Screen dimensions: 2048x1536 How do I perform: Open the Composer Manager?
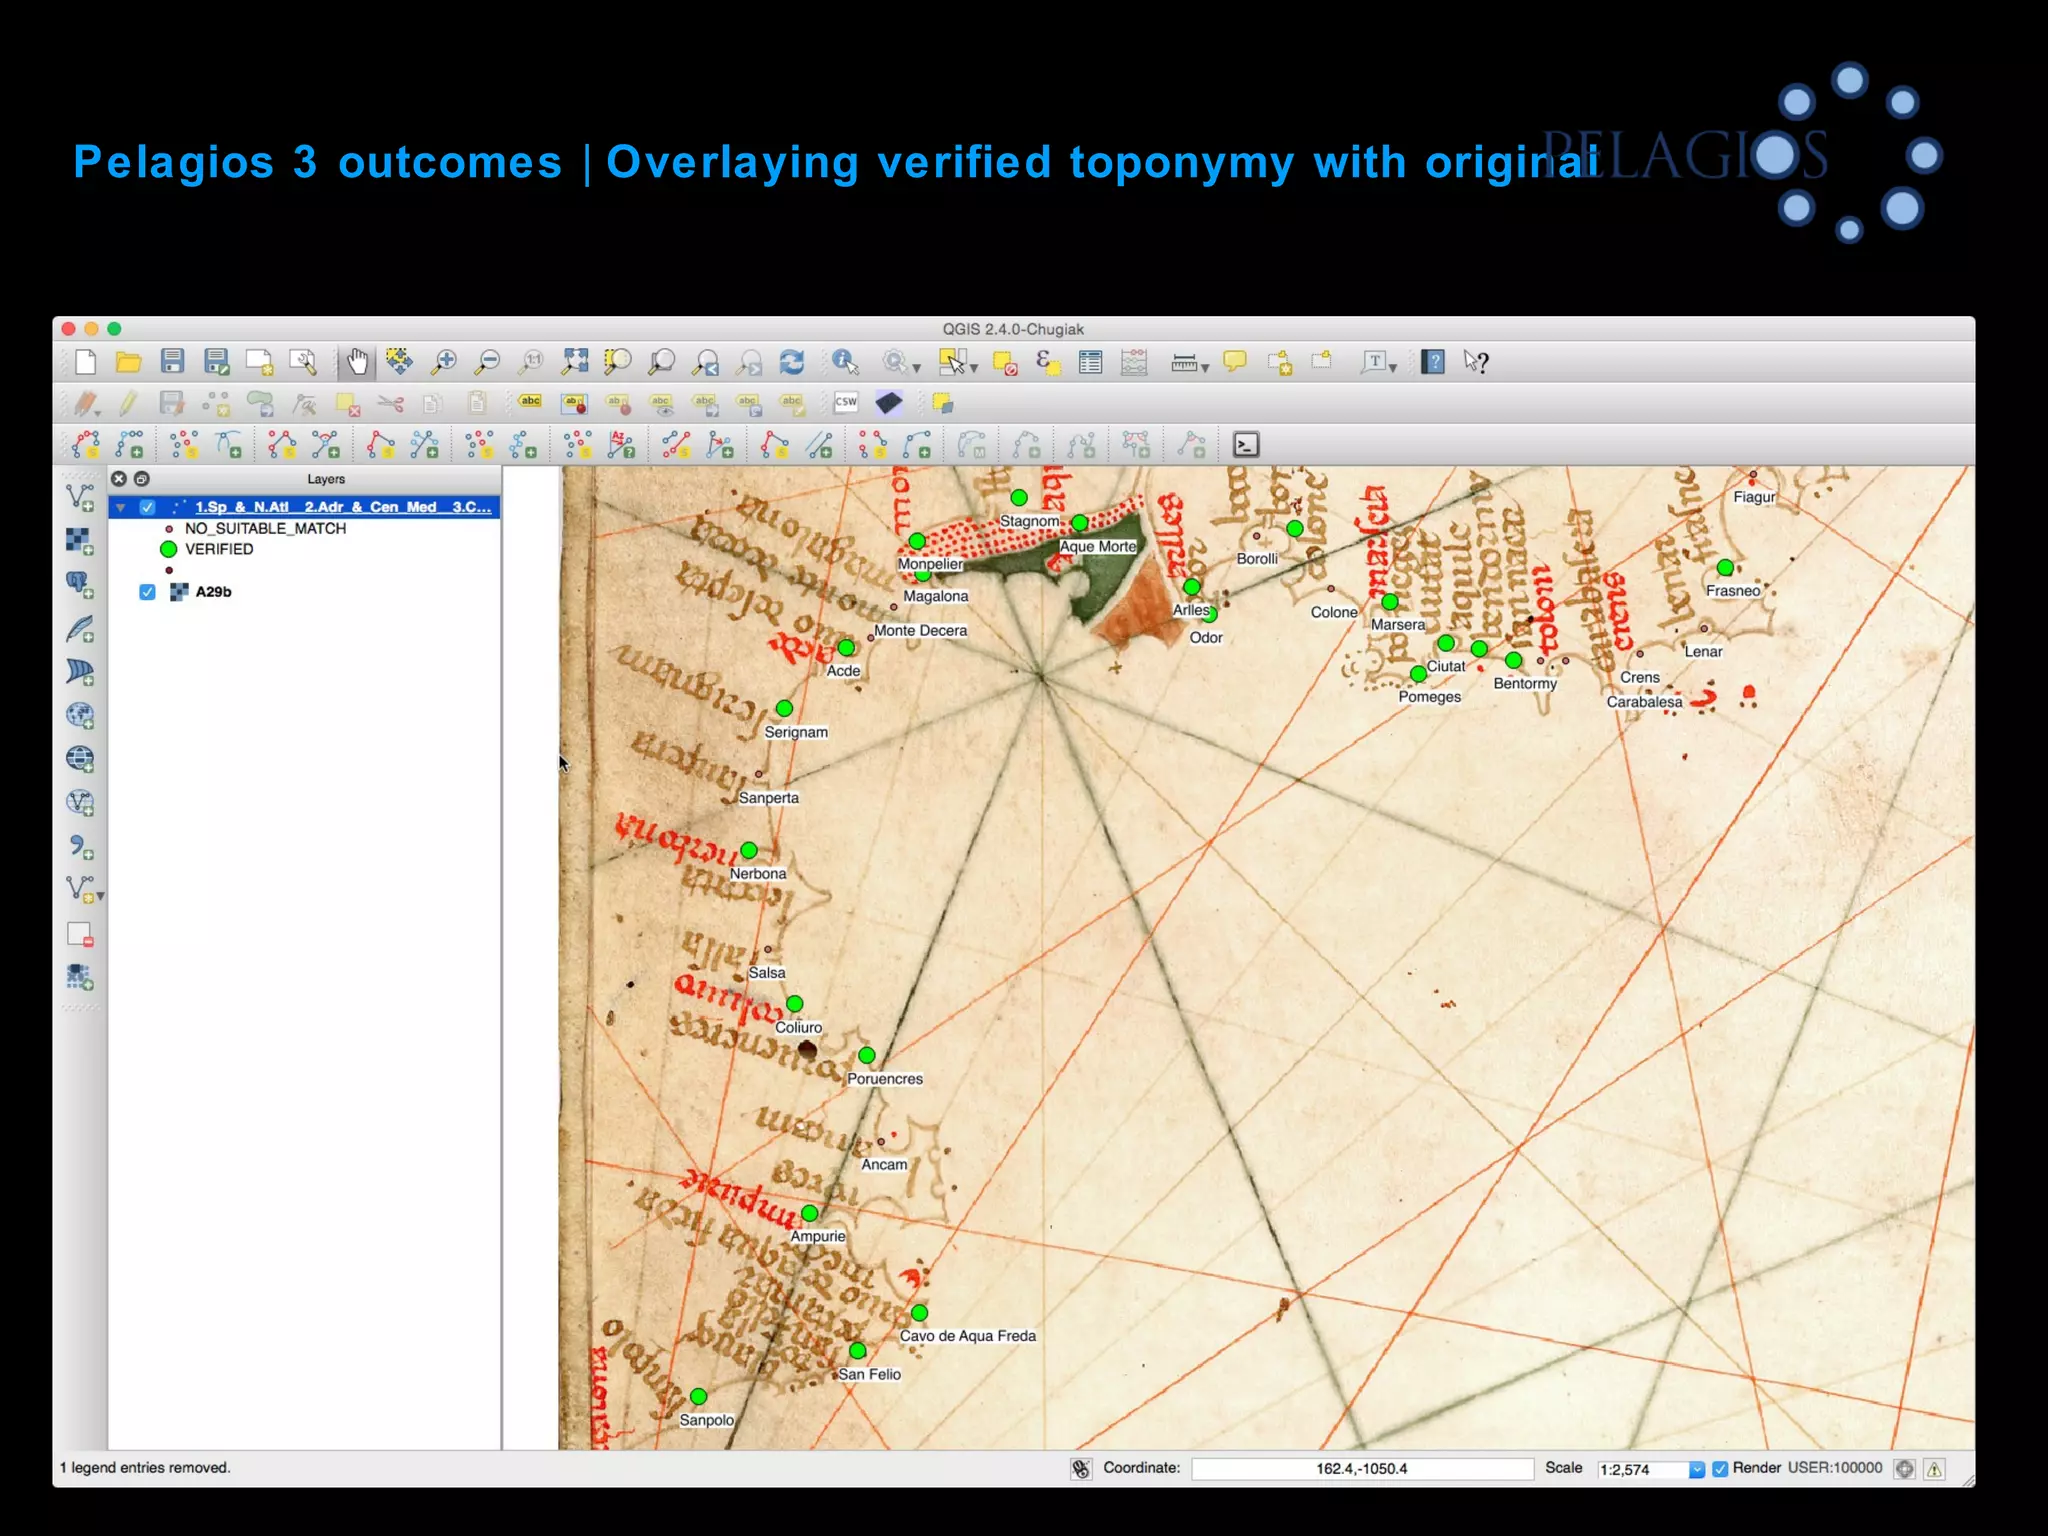pos(303,362)
